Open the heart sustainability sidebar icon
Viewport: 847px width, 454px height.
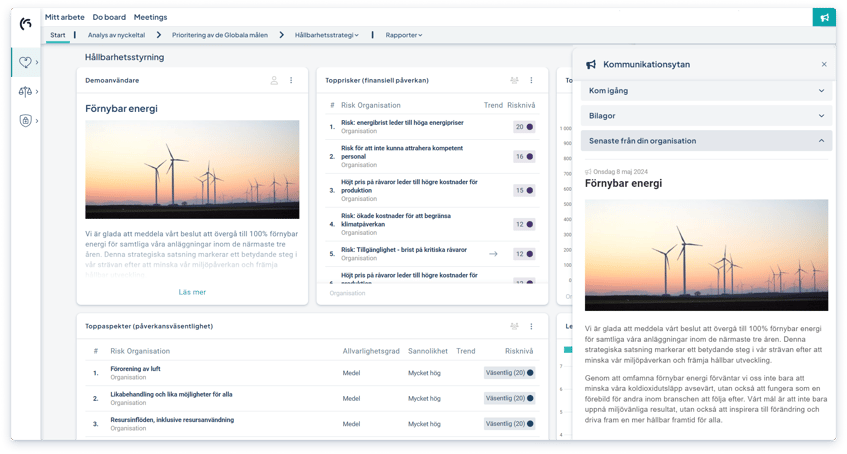[25, 62]
